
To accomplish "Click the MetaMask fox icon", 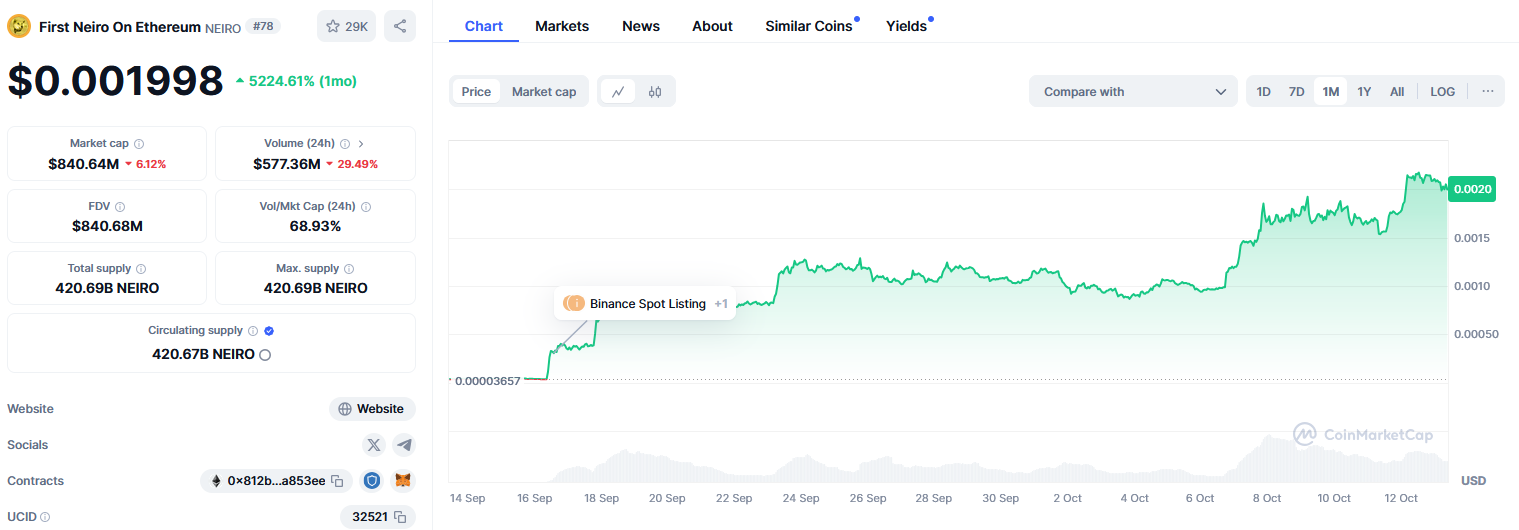I will pyautogui.click(x=402, y=481).
